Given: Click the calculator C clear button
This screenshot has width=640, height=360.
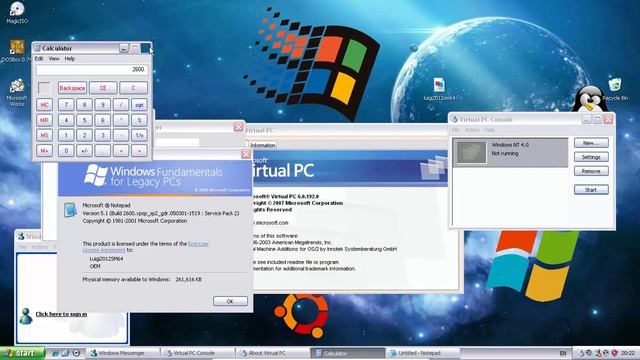Looking at the screenshot, I should point(133,88).
